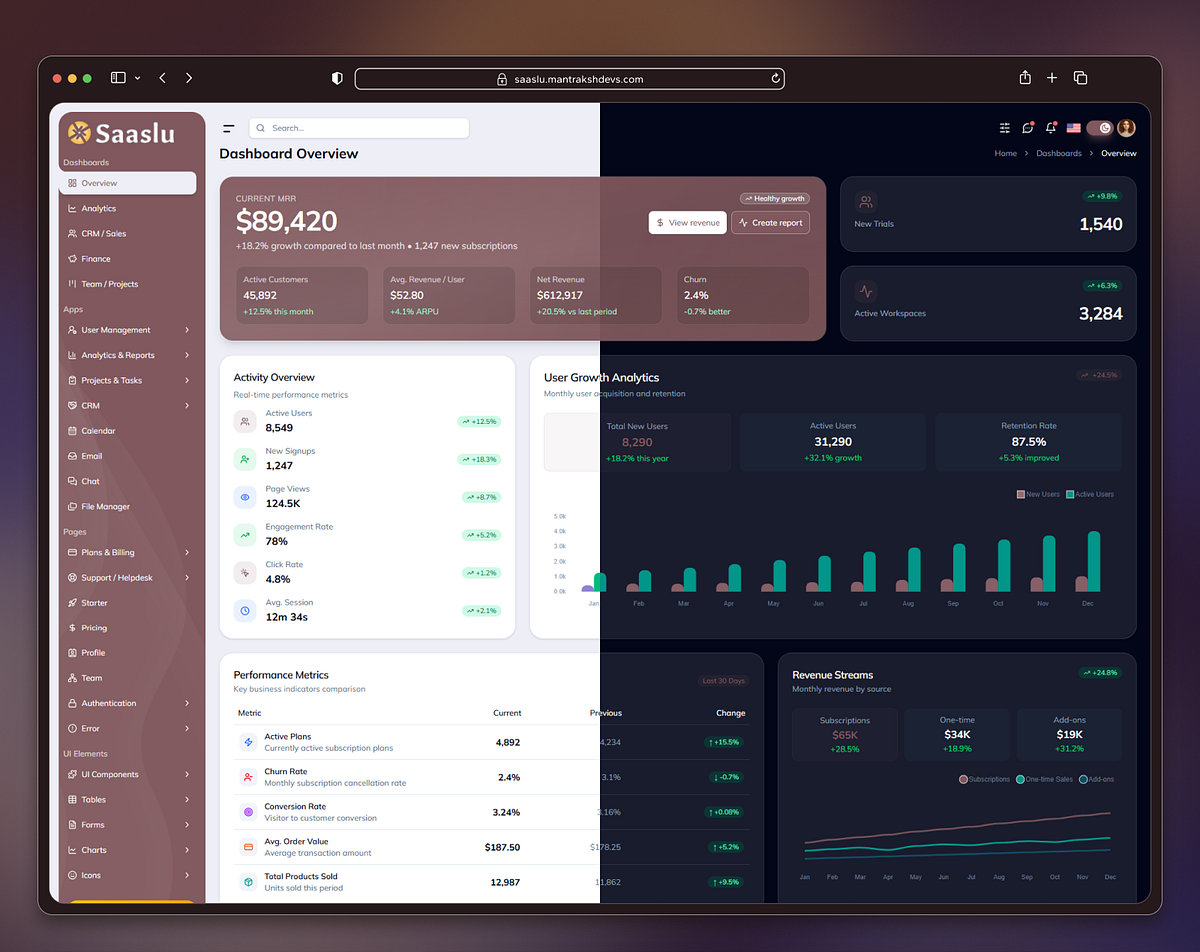Screen dimensions: 1200x952
Task: Expand Authentication chevron in sidebar
Action: point(187,703)
